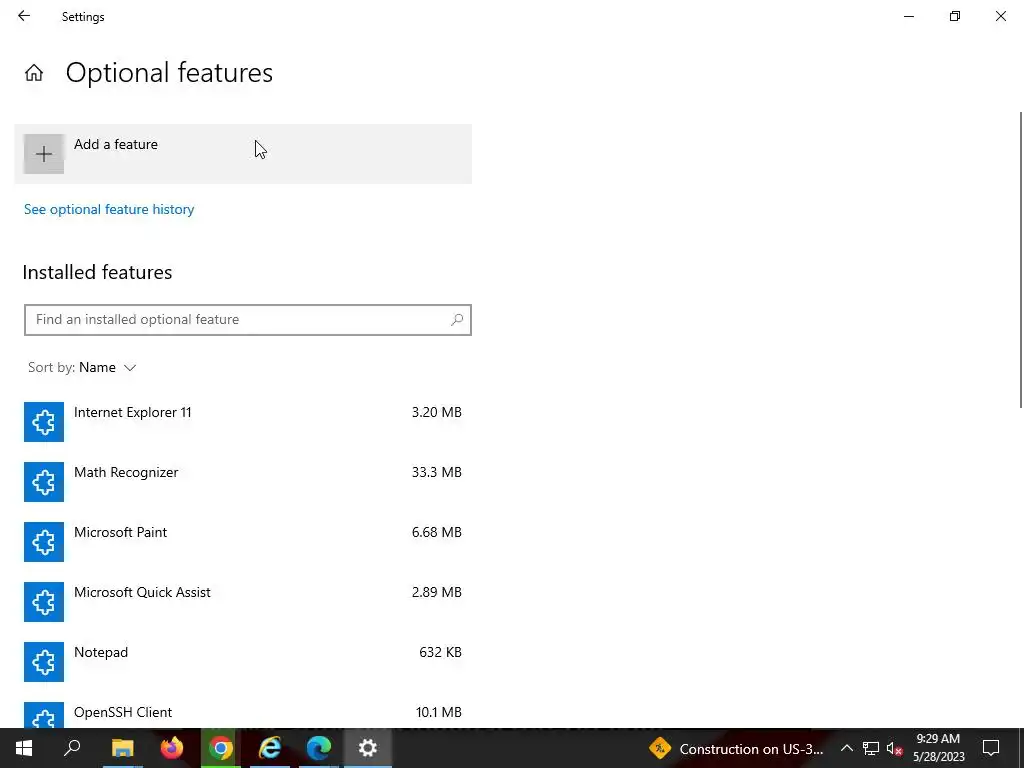Click the Find an installed optional feature field
Screen dimensions: 1024x768
pos(248,320)
